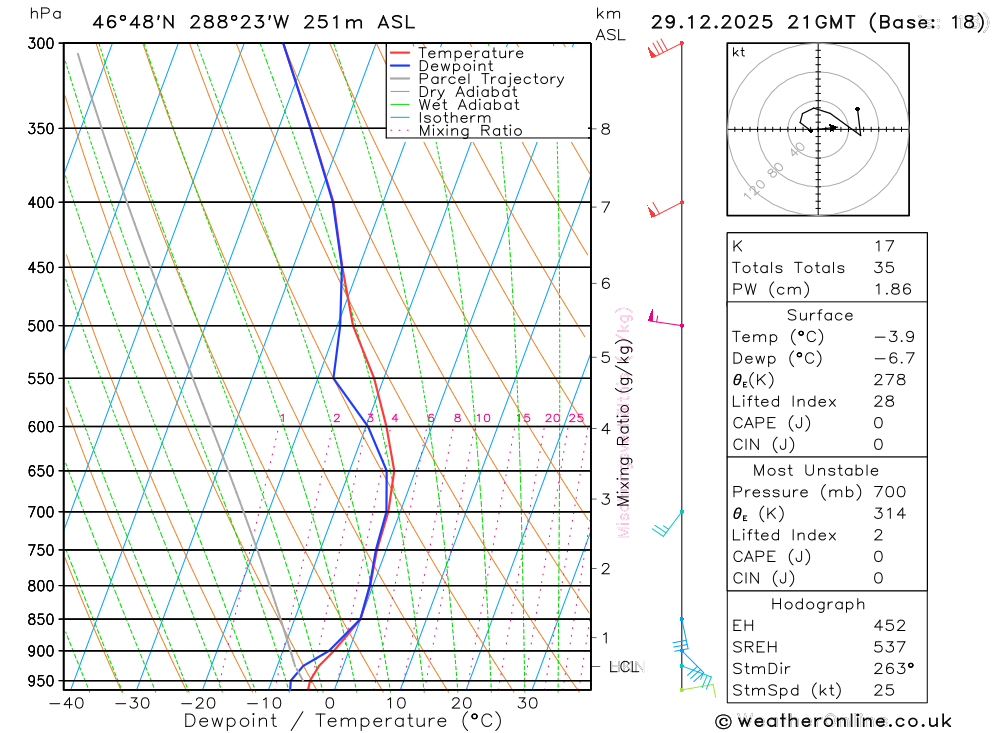
Task: Click the '120' ring label in hodograph
Action: [x=754, y=189]
